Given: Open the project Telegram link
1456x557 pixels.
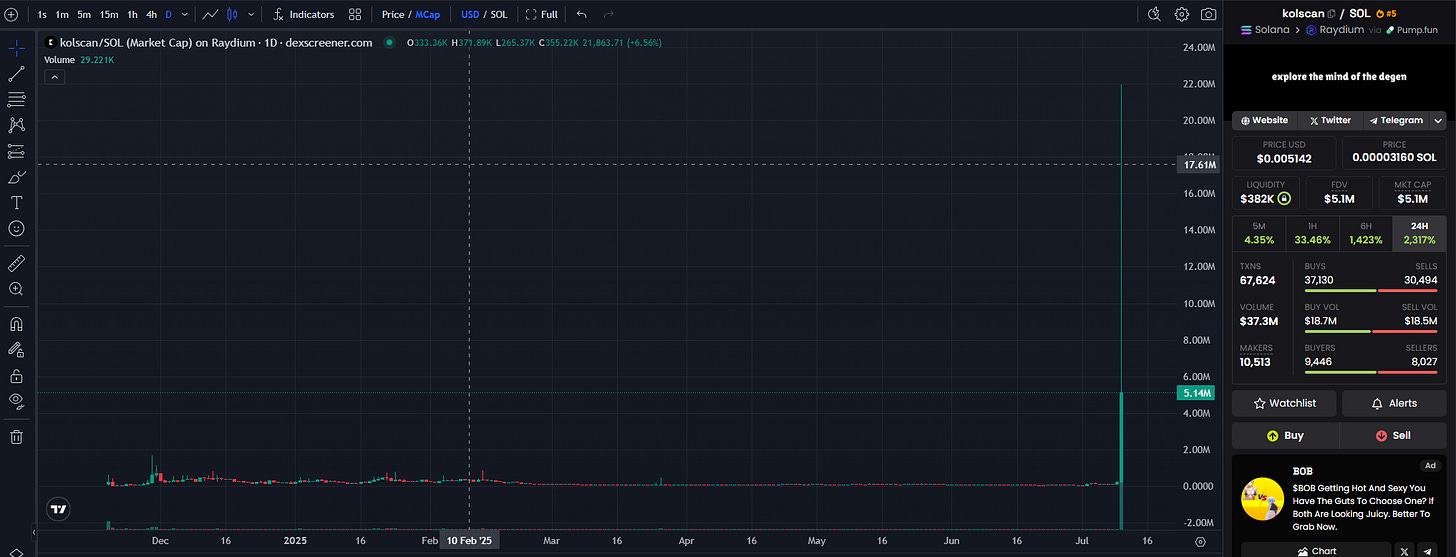Looking at the screenshot, I should 1395,120.
